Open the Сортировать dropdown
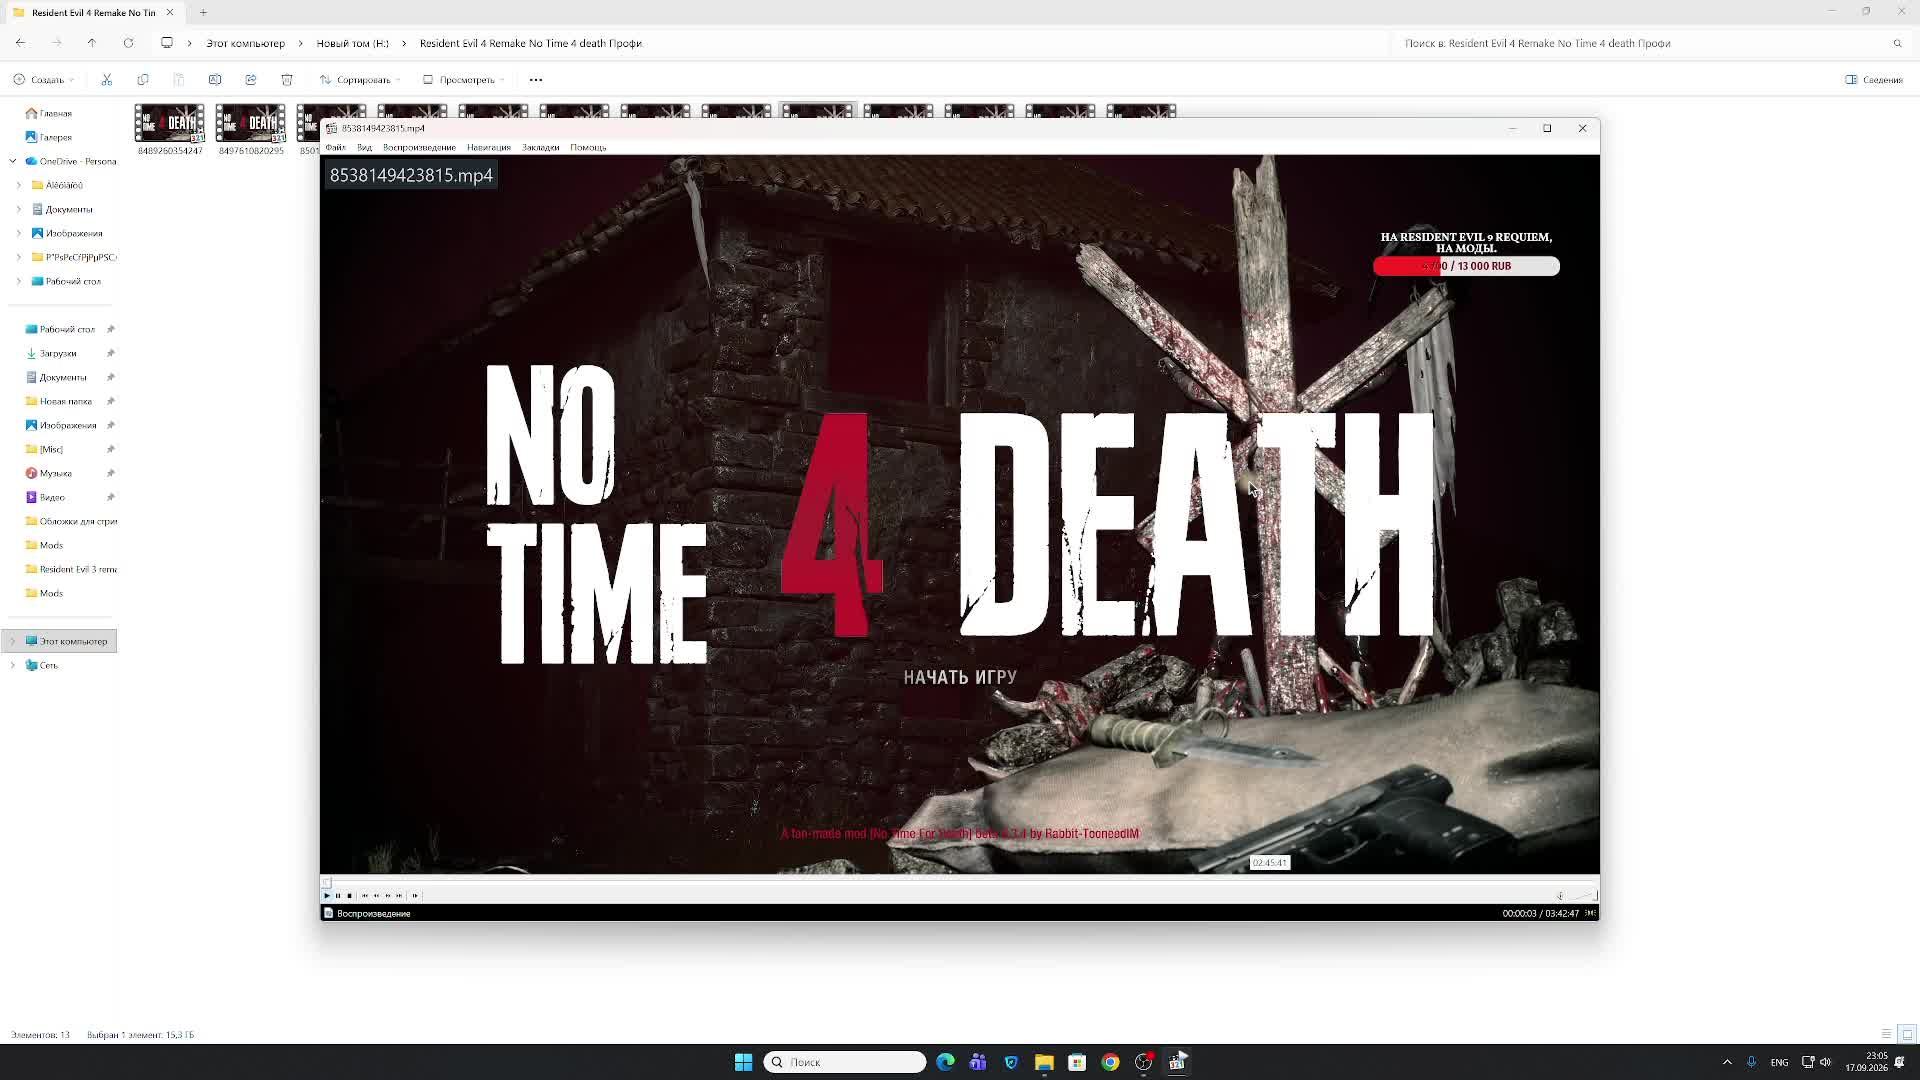Screen dimensions: 1920x1080 click(x=360, y=80)
